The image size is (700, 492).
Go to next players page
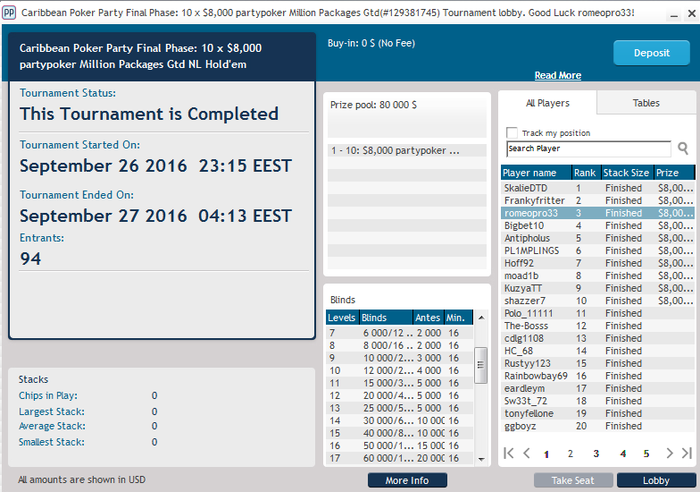(669, 453)
